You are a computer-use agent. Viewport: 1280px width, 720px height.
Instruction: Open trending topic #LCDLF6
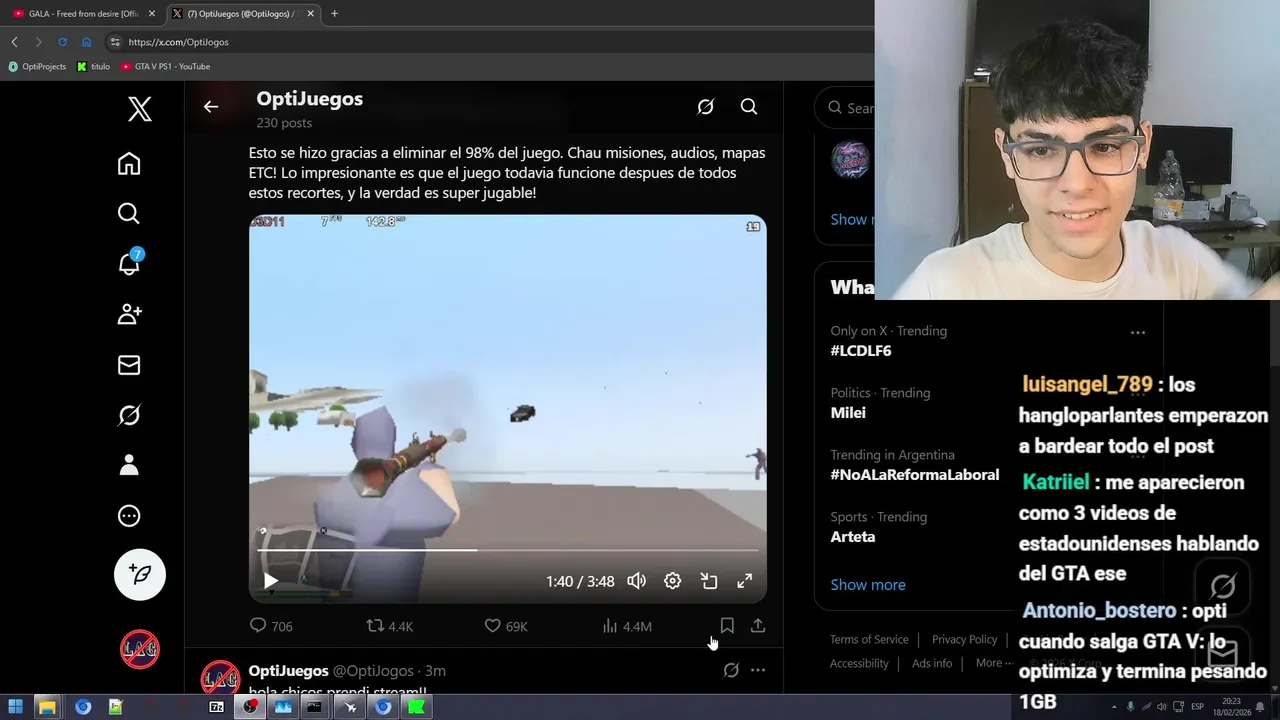(x=860, y=351)
